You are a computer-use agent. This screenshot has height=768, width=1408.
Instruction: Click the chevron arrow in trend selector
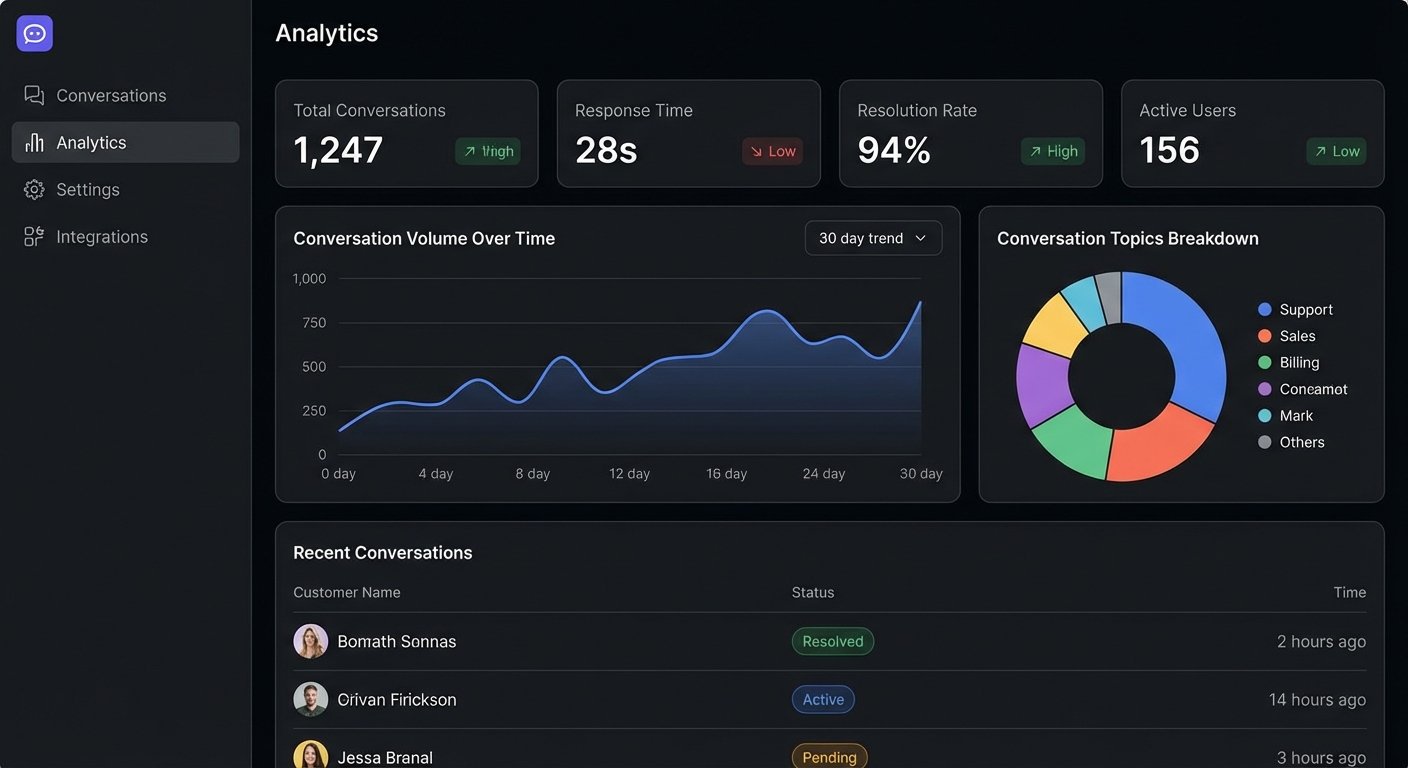[921, 238]
